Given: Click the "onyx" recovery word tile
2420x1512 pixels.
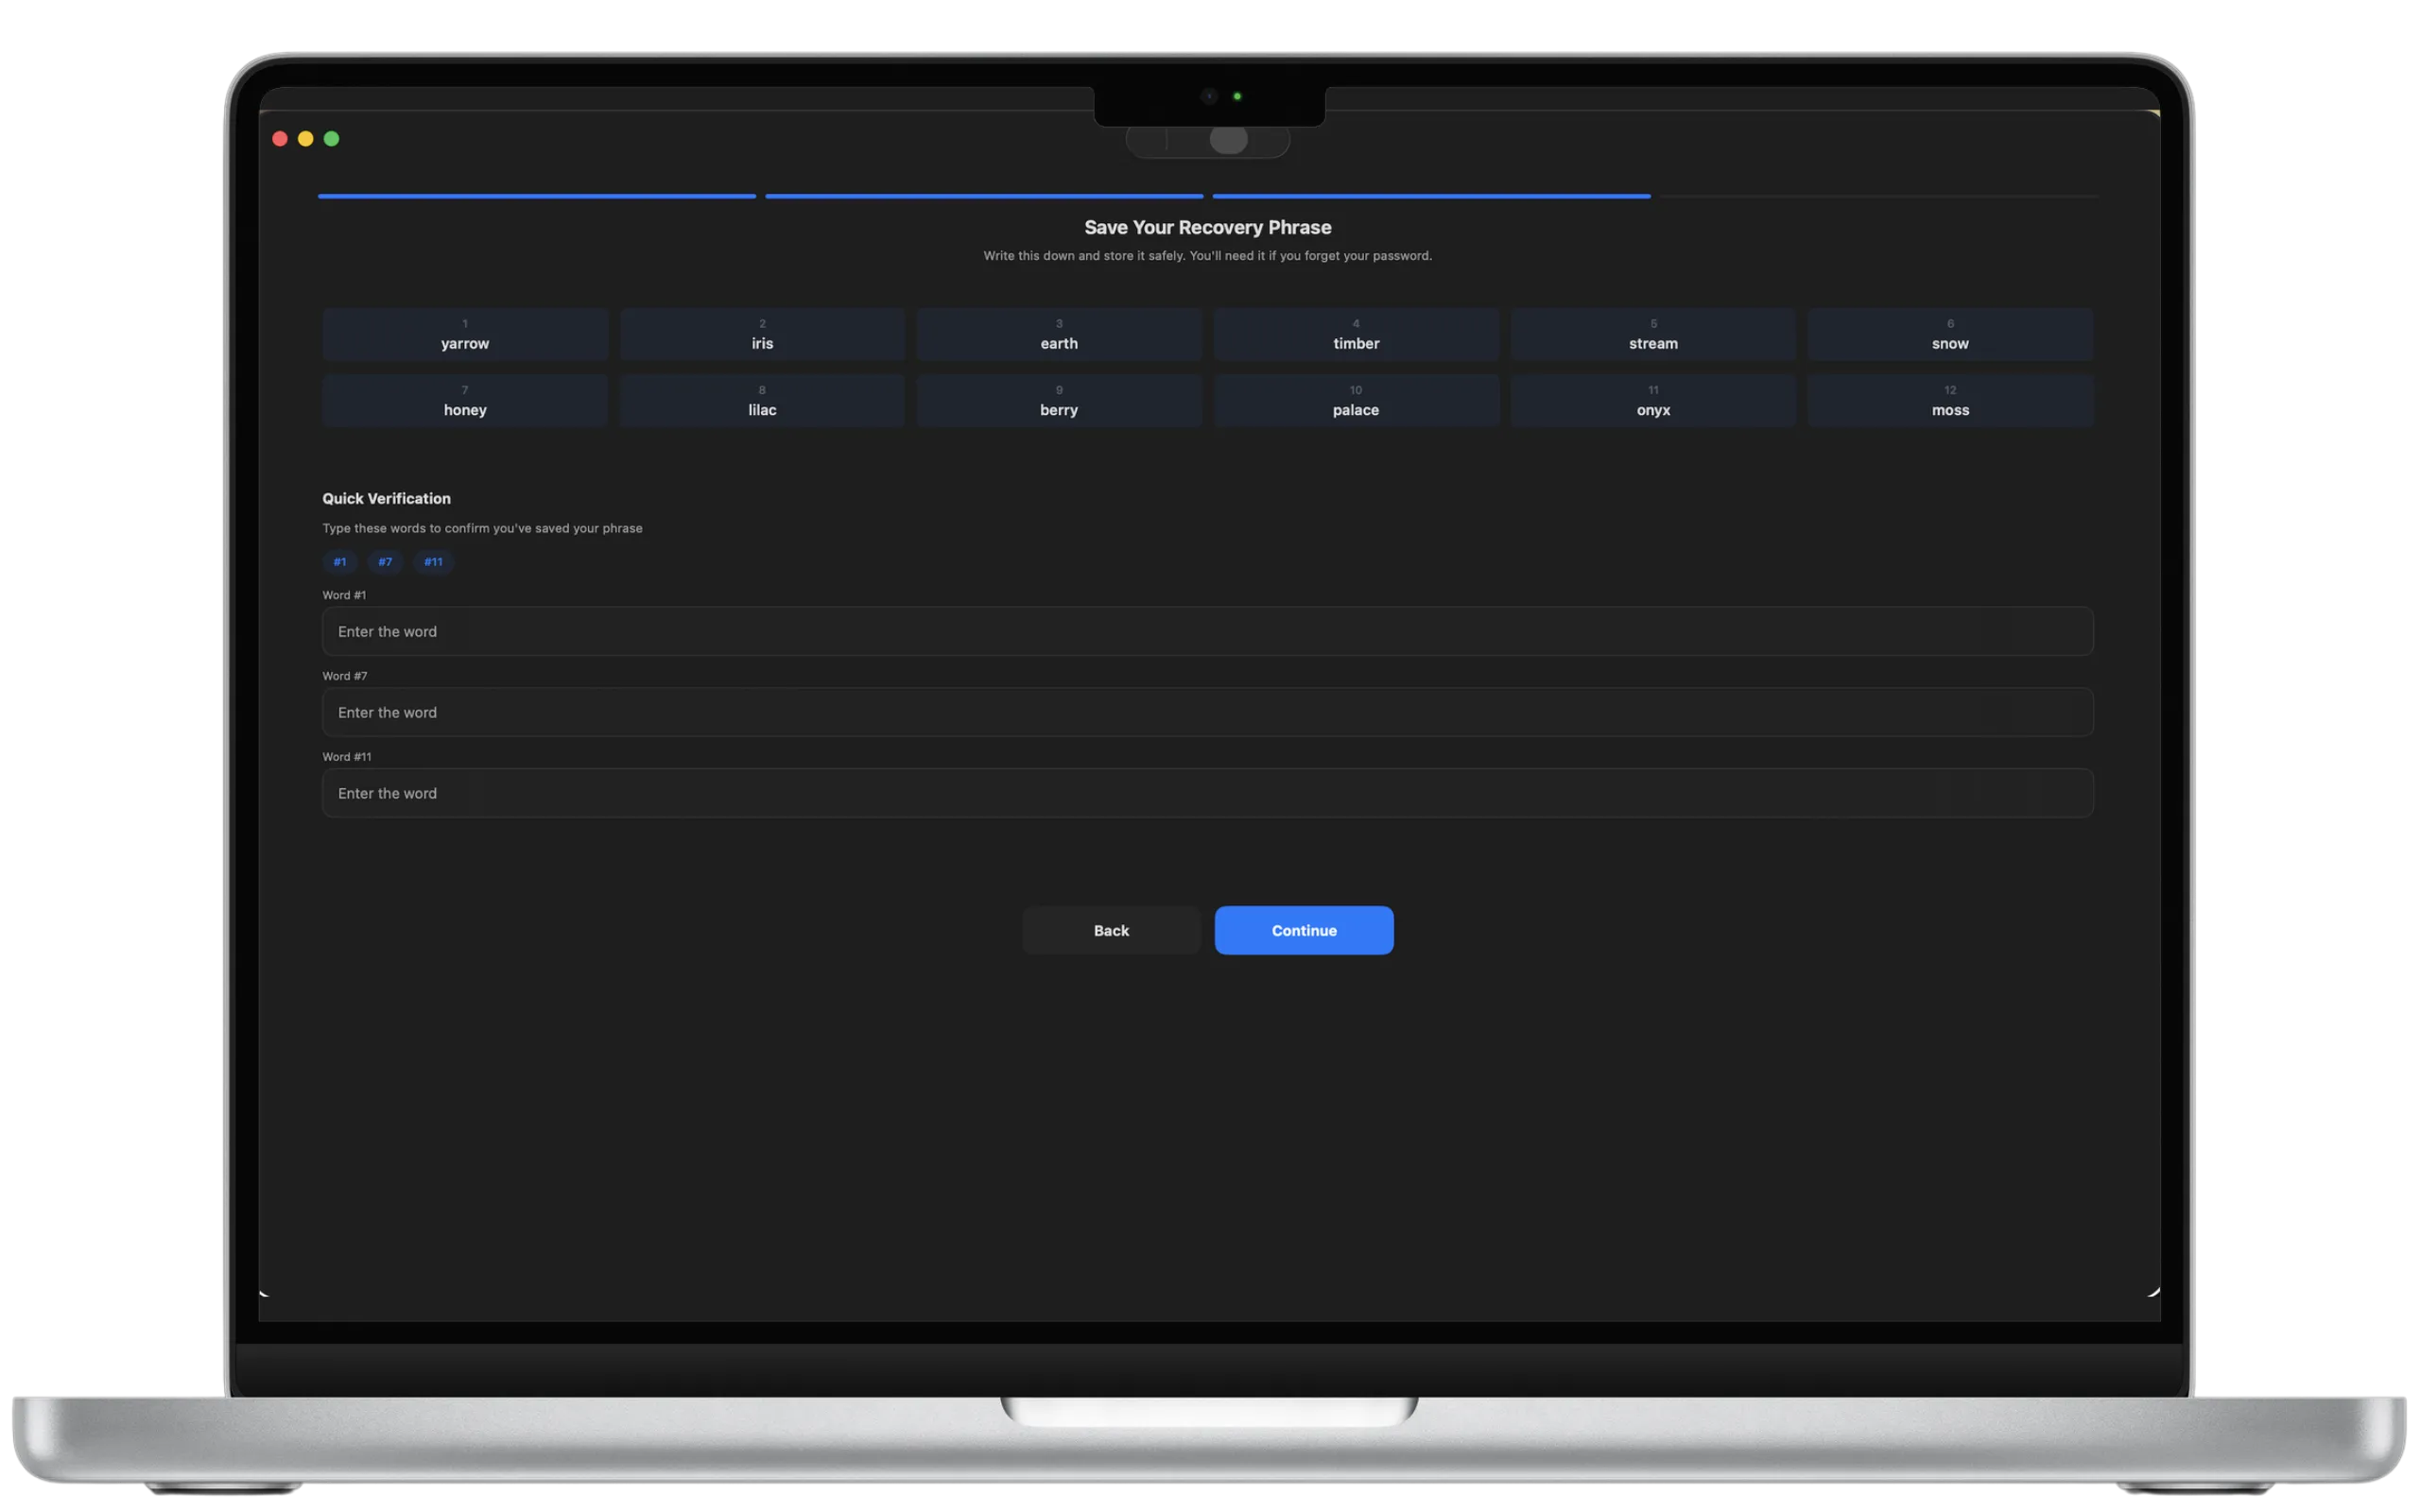Looking at the screenshot, I should [x=1652, y=400].
